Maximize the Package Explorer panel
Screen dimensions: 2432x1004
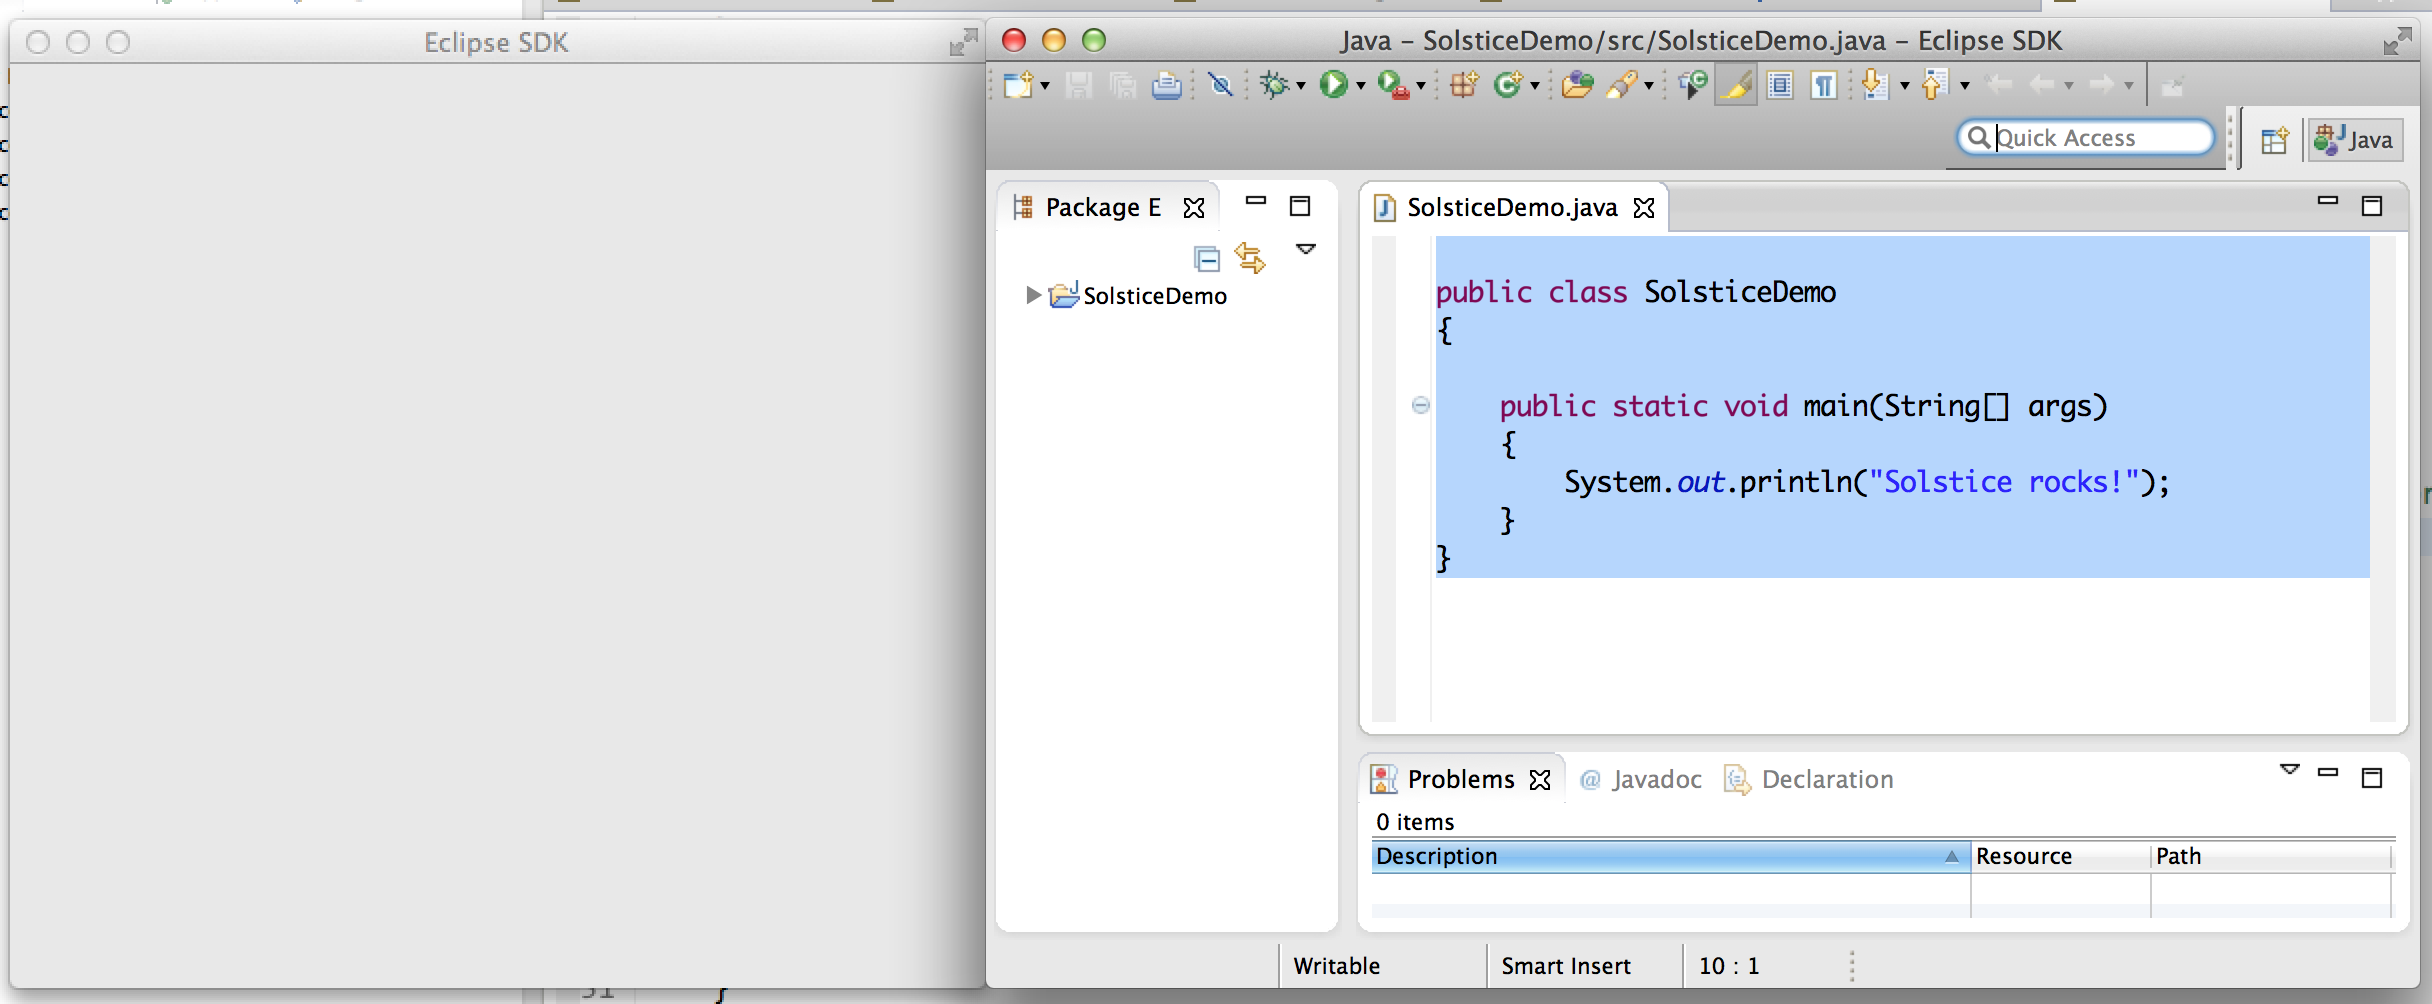[1300, 206]
